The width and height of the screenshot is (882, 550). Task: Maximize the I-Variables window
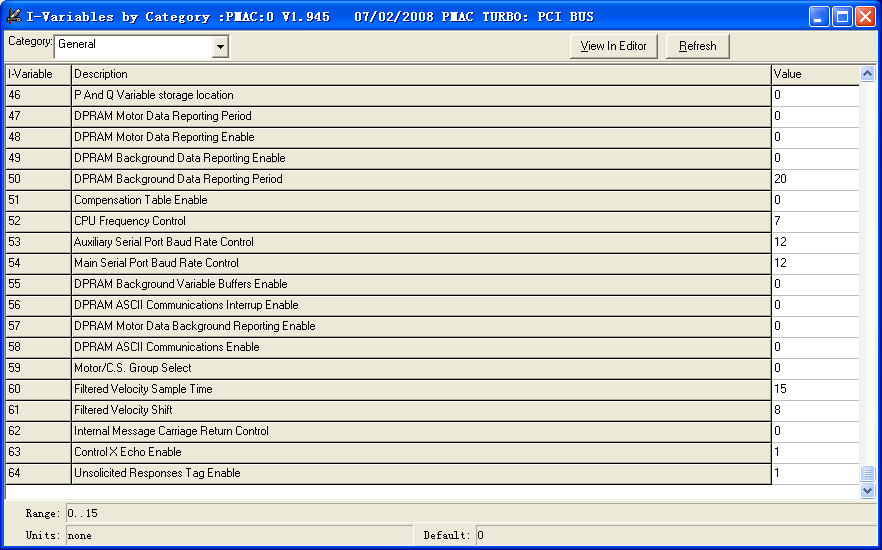(843, 16)
